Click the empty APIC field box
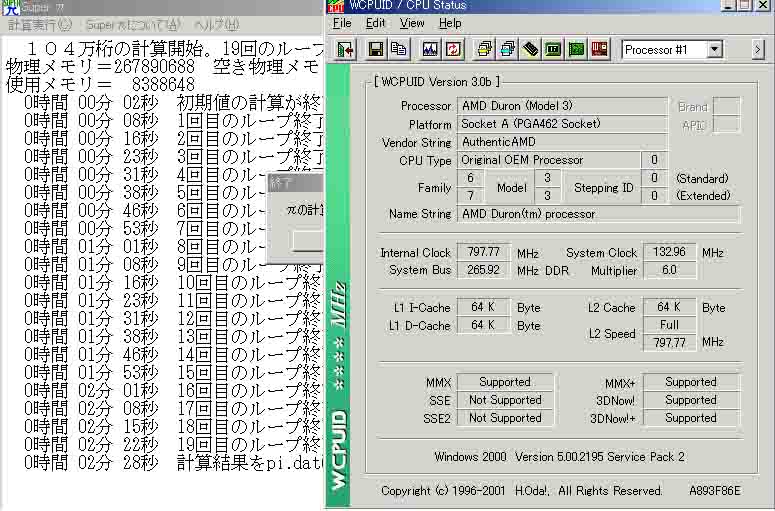This screenshot has height=511, width=775. [x=726, y=125]
